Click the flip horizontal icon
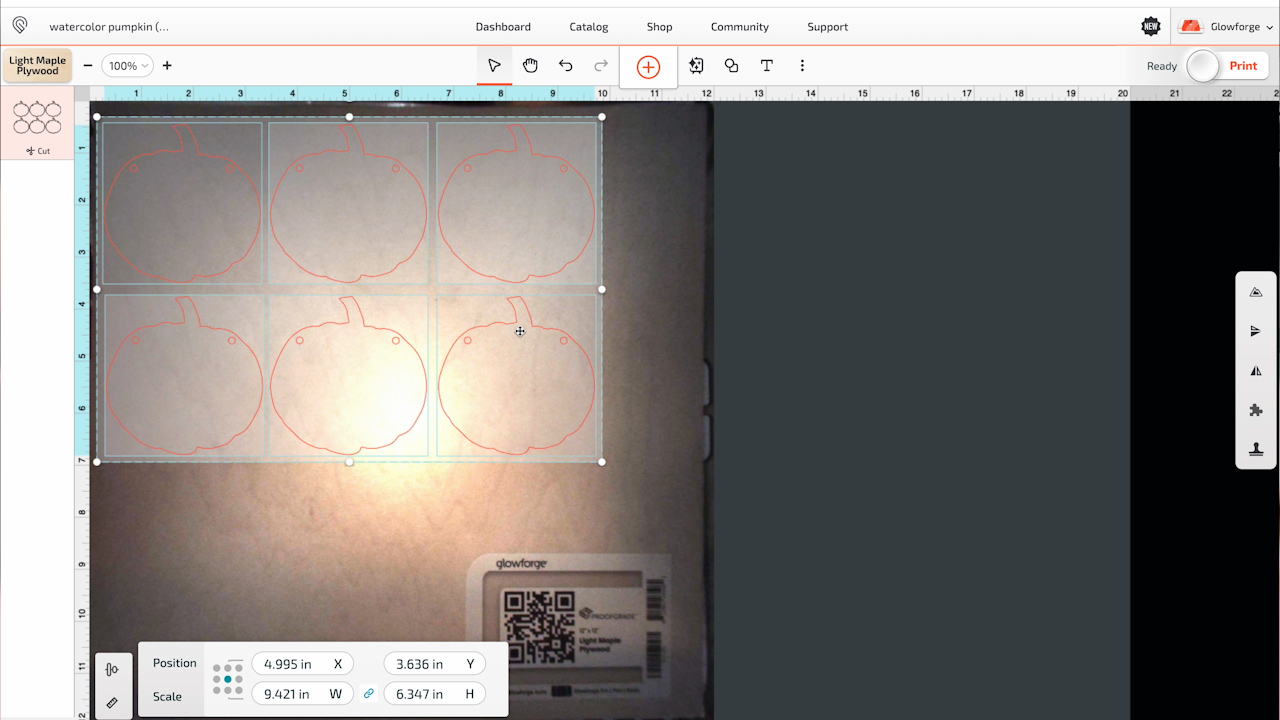 [x=1256, y=371]
